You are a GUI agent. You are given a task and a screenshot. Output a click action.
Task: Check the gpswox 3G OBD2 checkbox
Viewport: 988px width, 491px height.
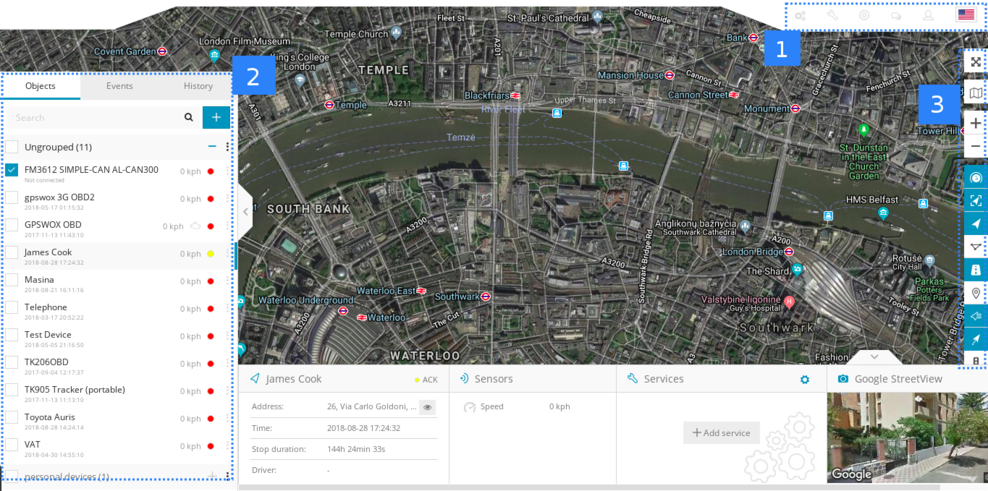tap(11, 199)
